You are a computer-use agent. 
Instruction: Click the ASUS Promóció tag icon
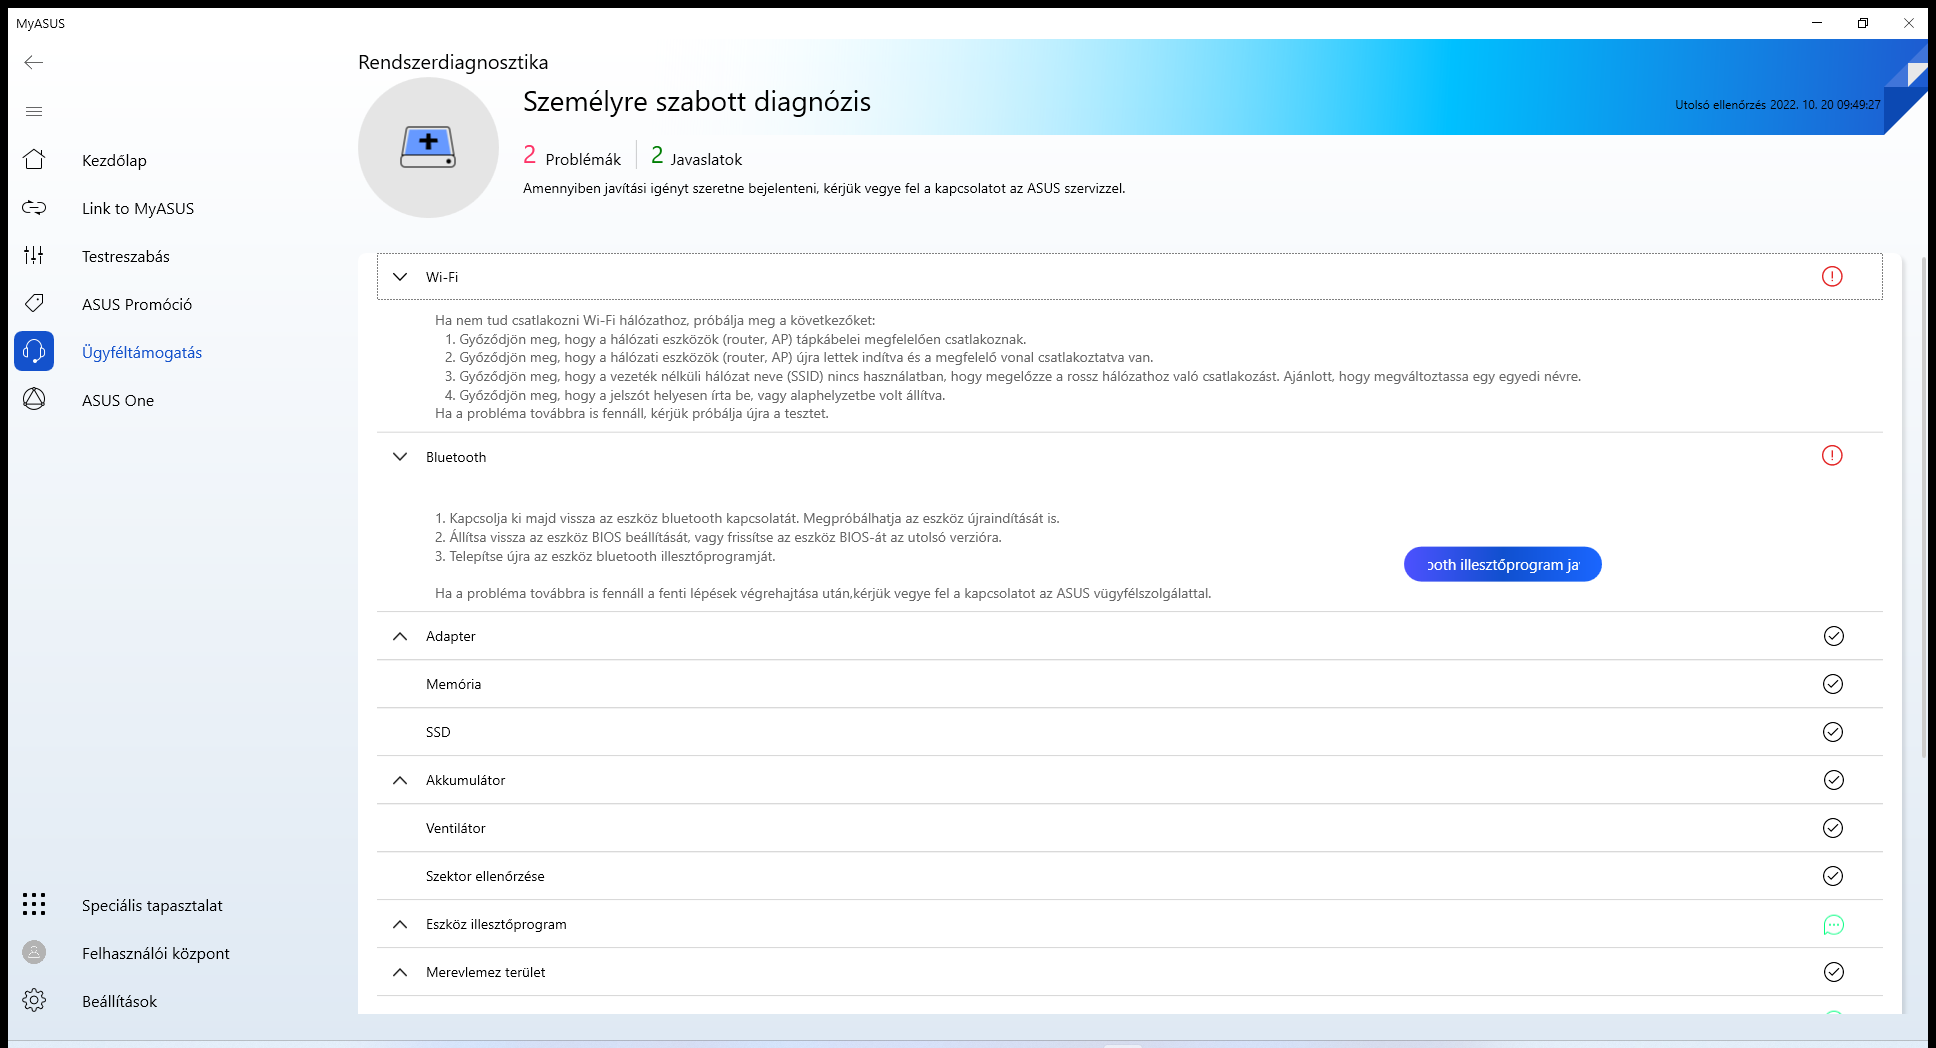(34, 303)
